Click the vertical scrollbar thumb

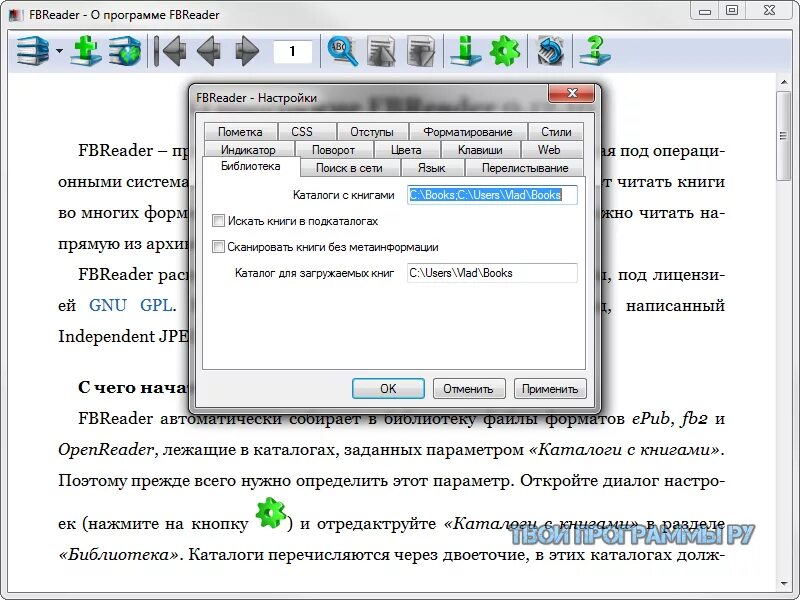783,136
